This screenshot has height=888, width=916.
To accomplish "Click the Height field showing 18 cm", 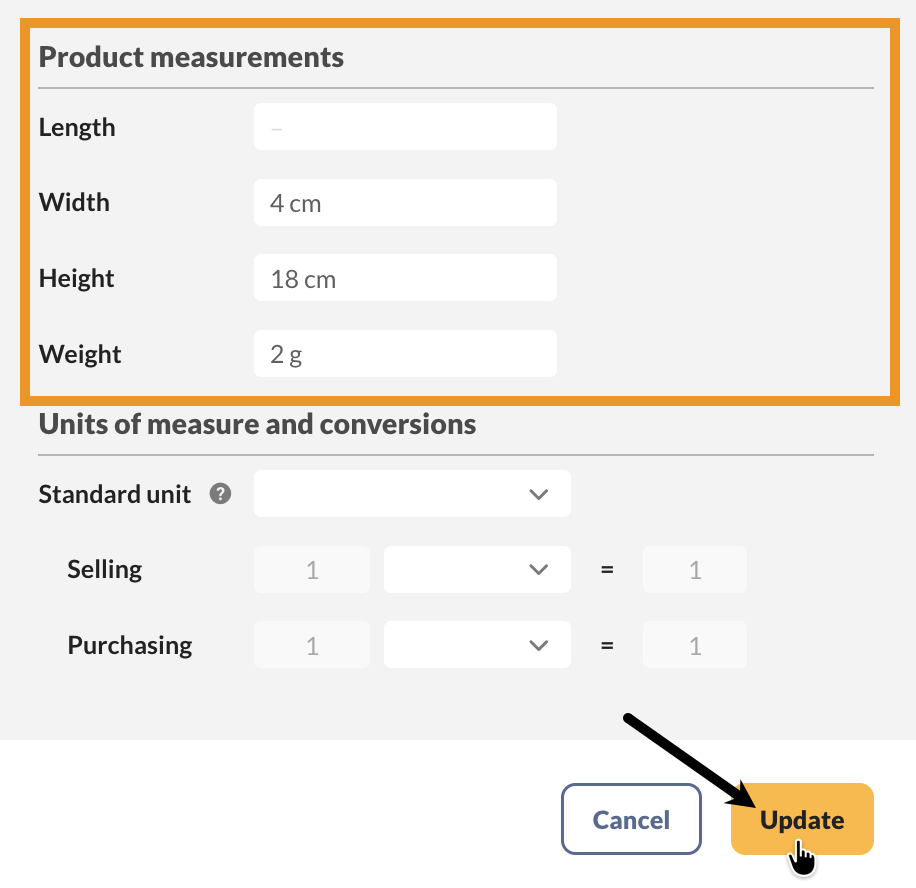I will [405, 278].
